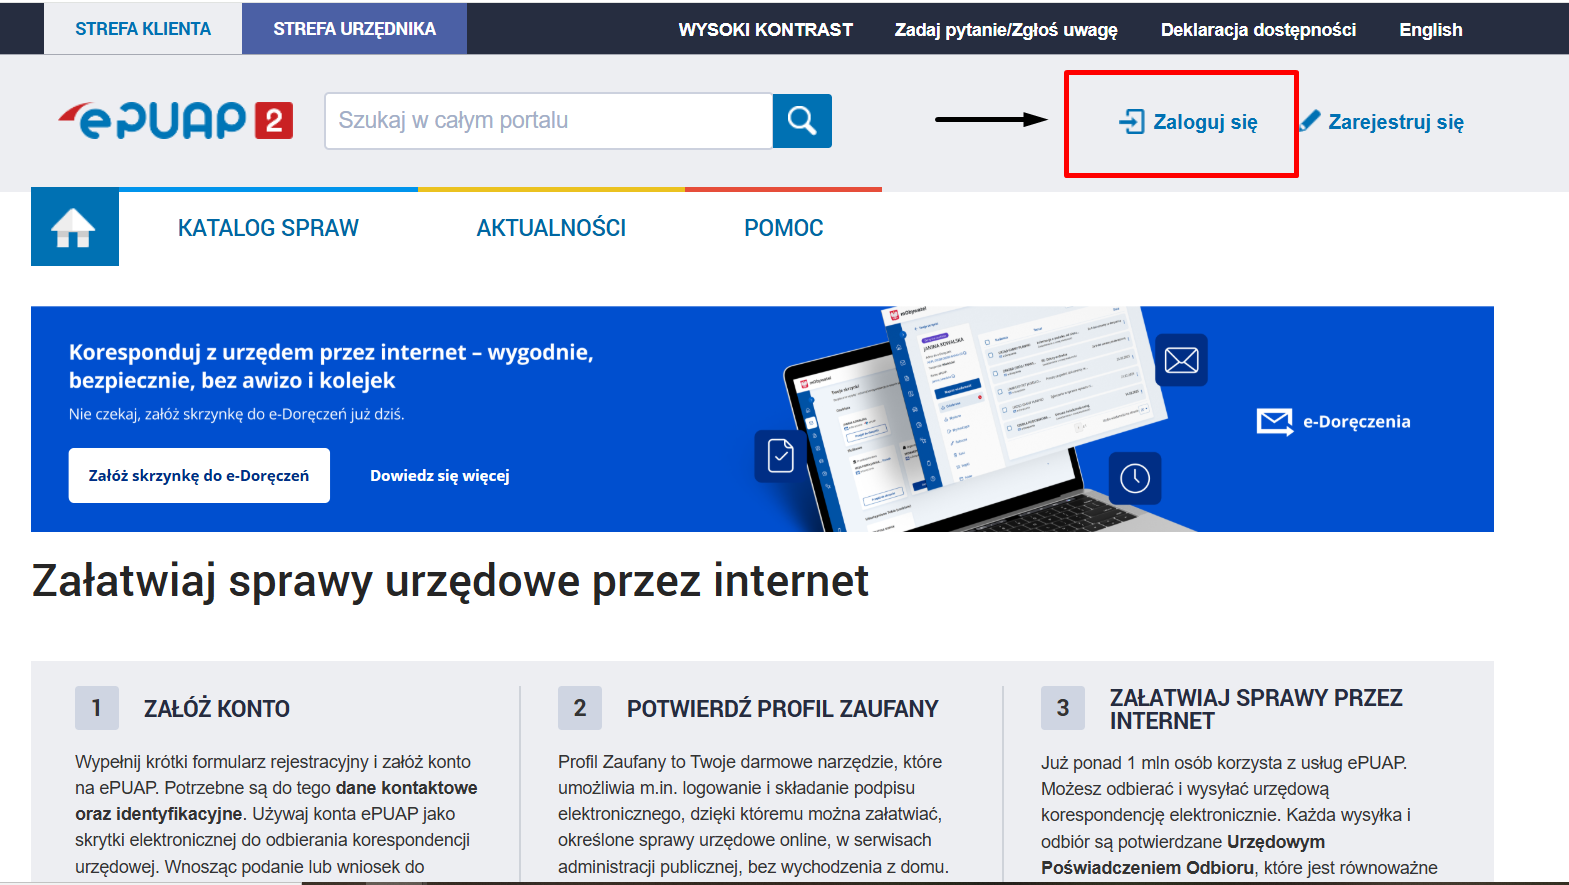Click the envelope icon in the banner

click(x=1181, y=360)
